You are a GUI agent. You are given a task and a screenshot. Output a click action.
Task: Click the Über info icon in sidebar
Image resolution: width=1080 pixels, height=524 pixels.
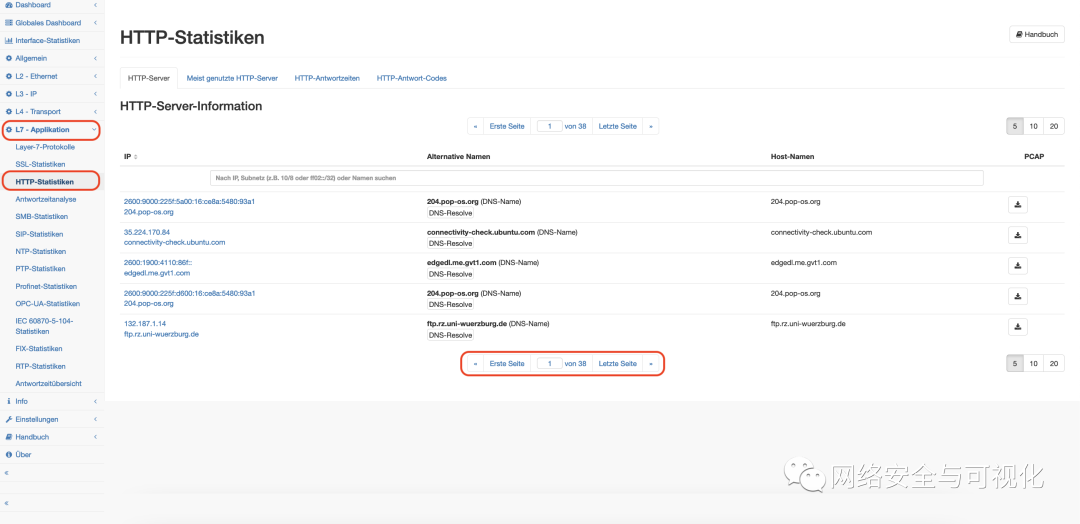coord(8,454)
